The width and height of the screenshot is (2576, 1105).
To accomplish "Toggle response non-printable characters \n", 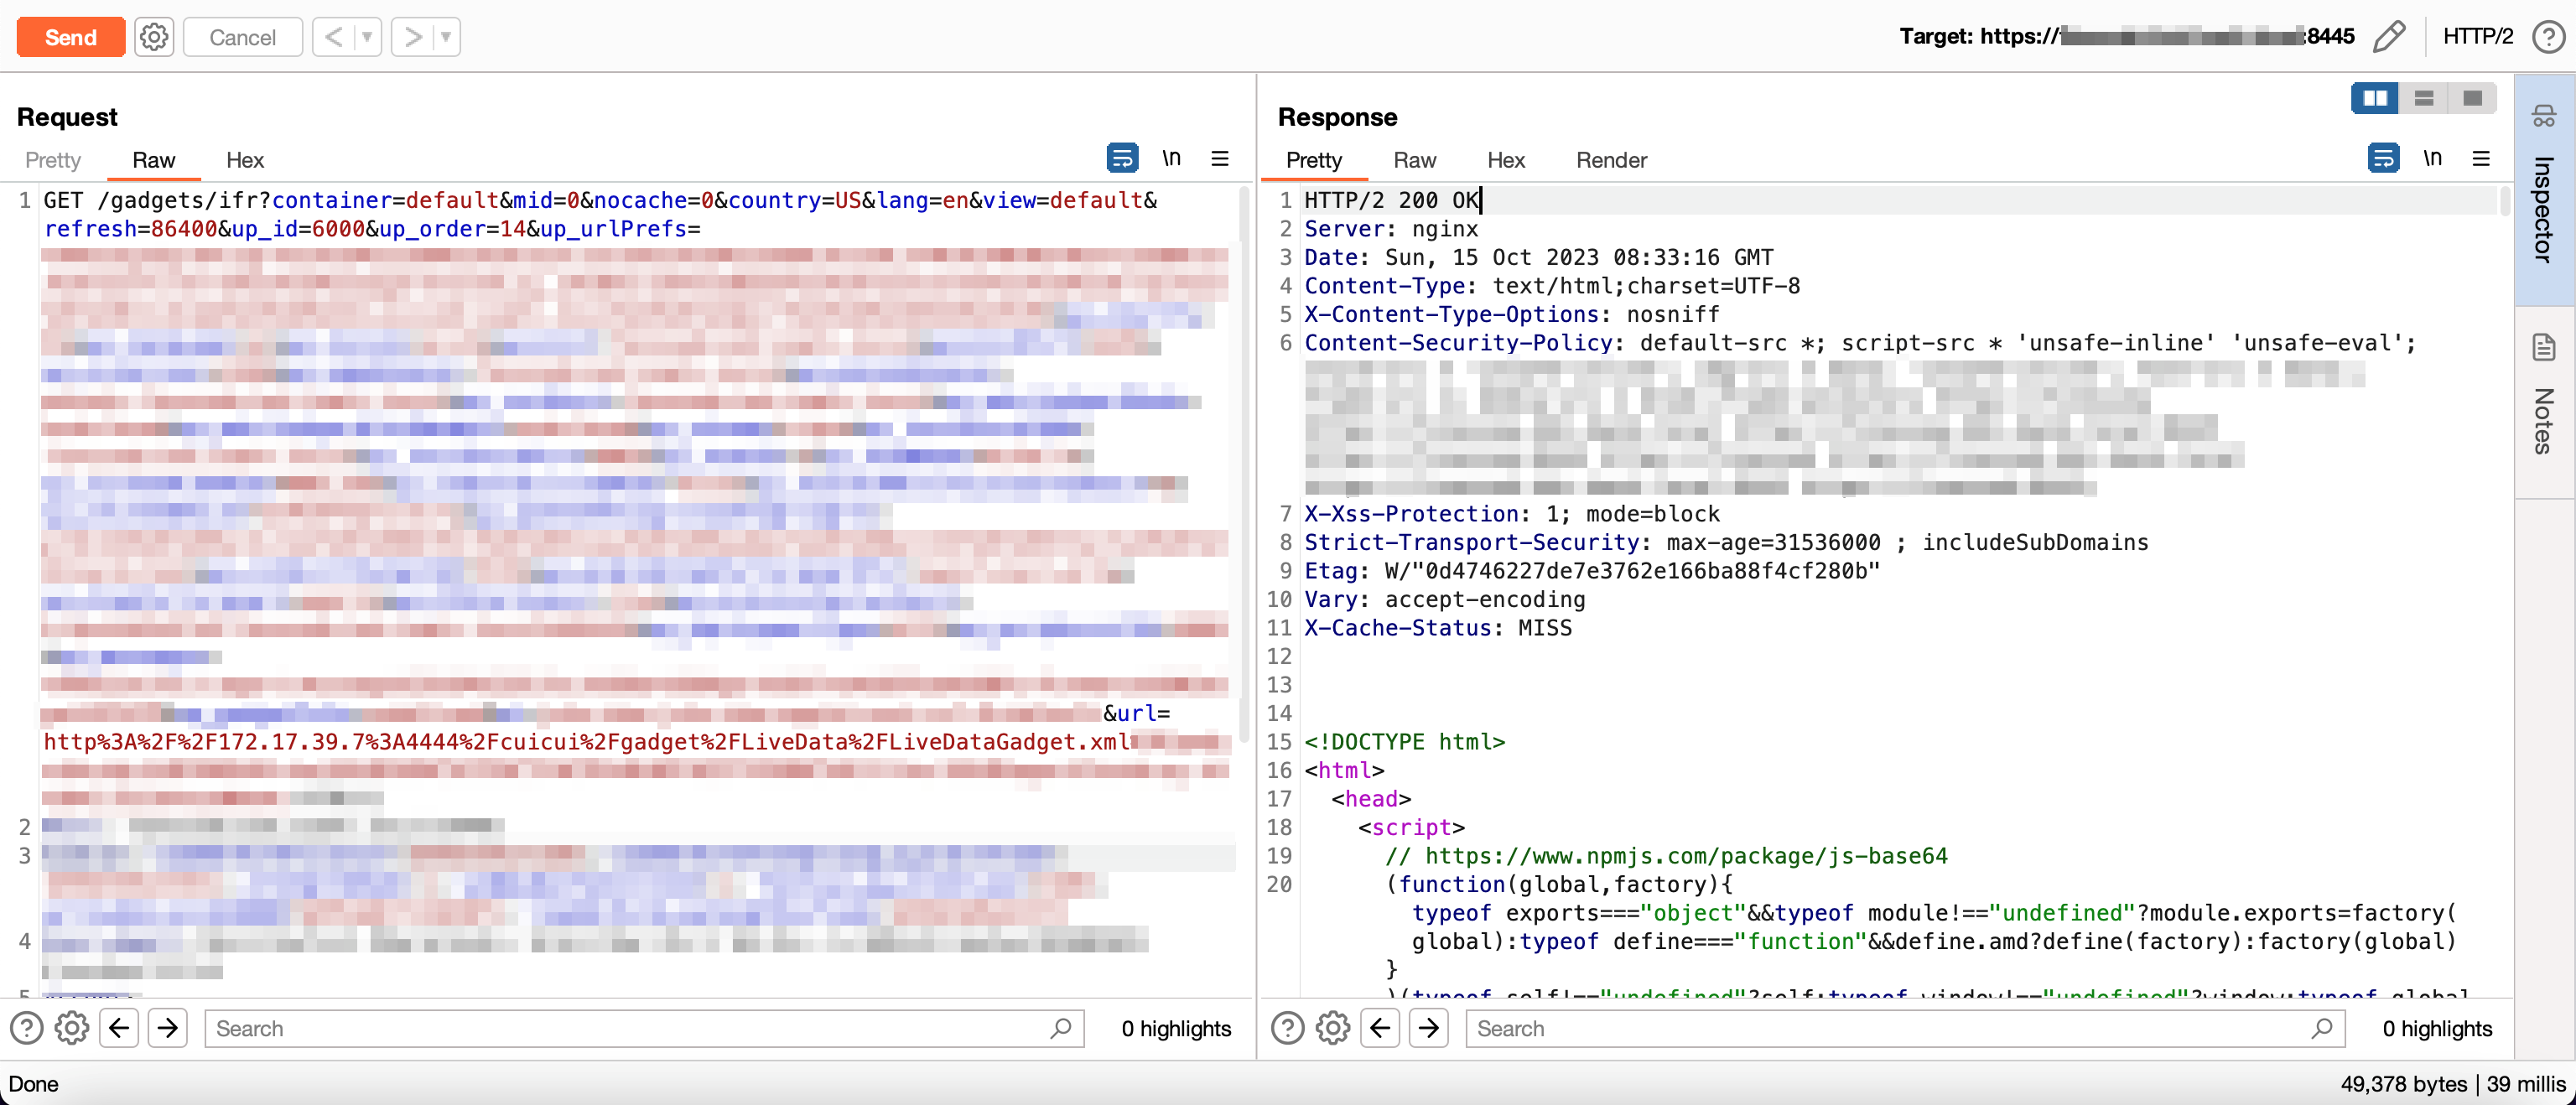I will point(2432,158).
